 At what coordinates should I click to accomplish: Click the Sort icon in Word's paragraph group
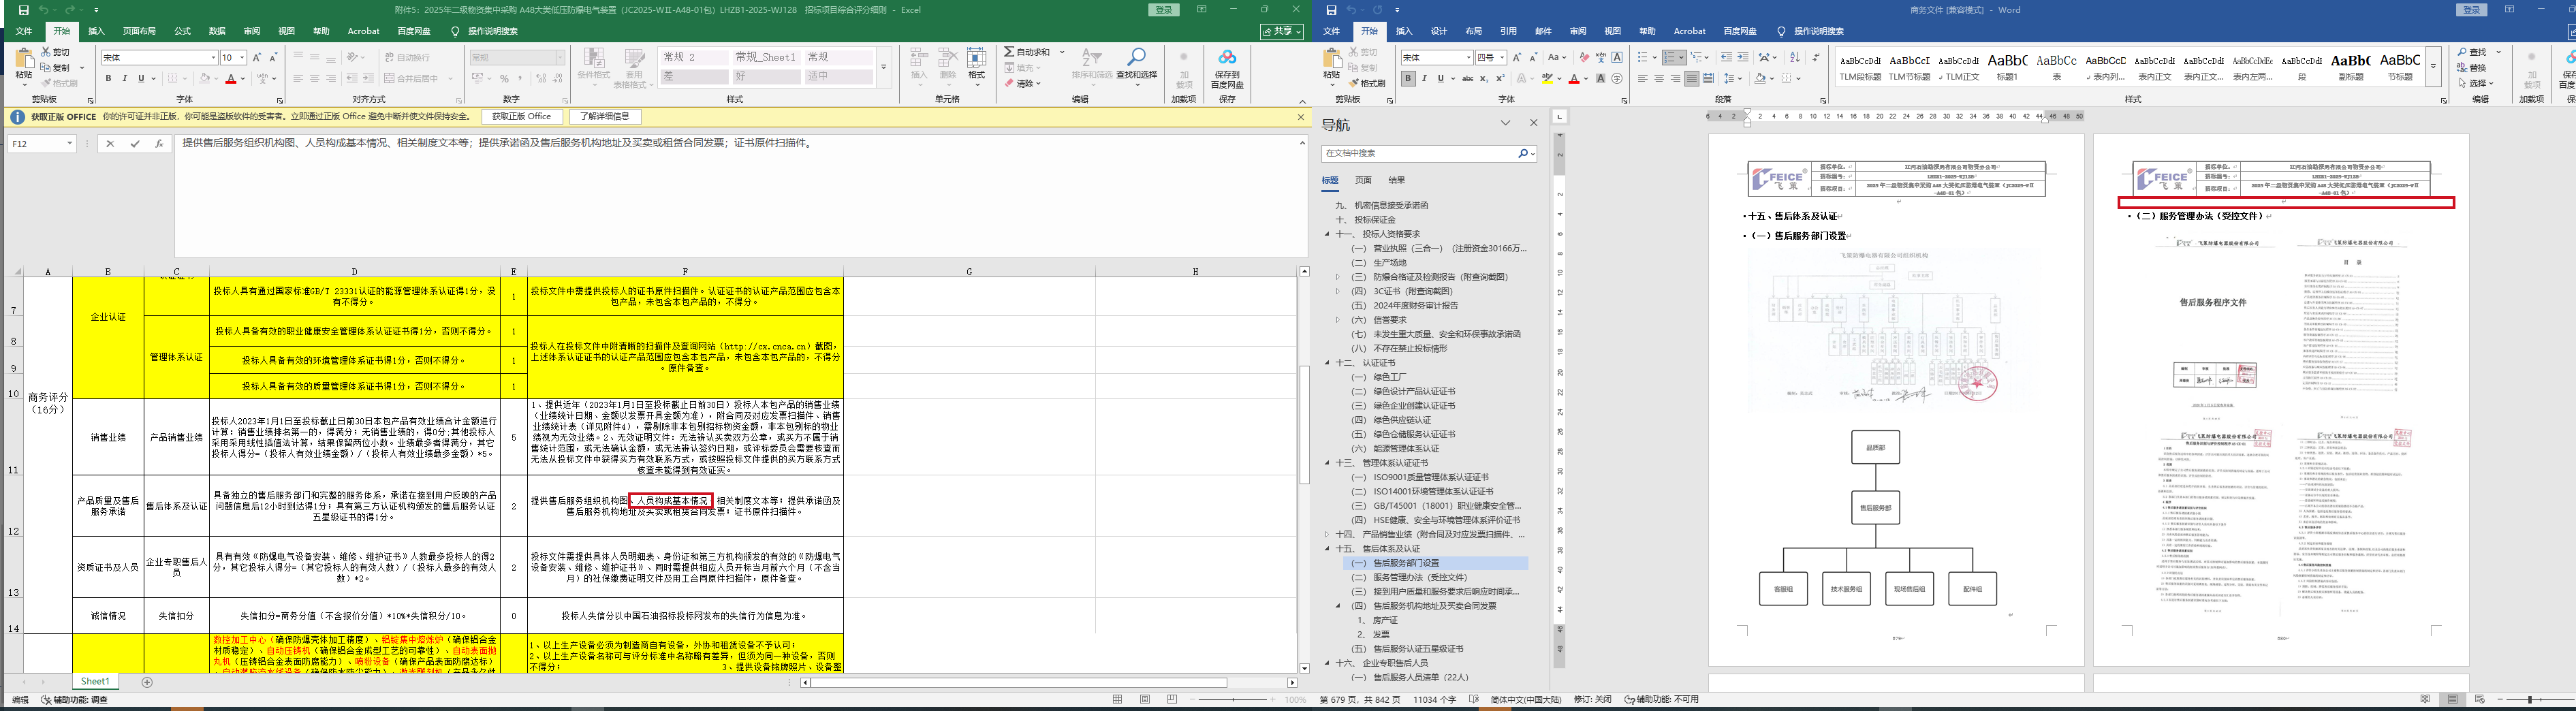[1795, 58]
